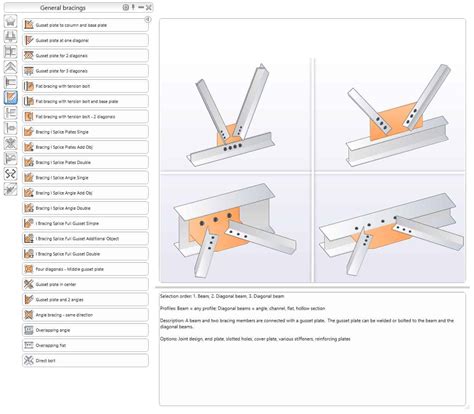The height and width of the screenshot is (414, 474).
Task: Select I Bracing Splice Full Gusset Simple
Action: [x=85, y=223]
